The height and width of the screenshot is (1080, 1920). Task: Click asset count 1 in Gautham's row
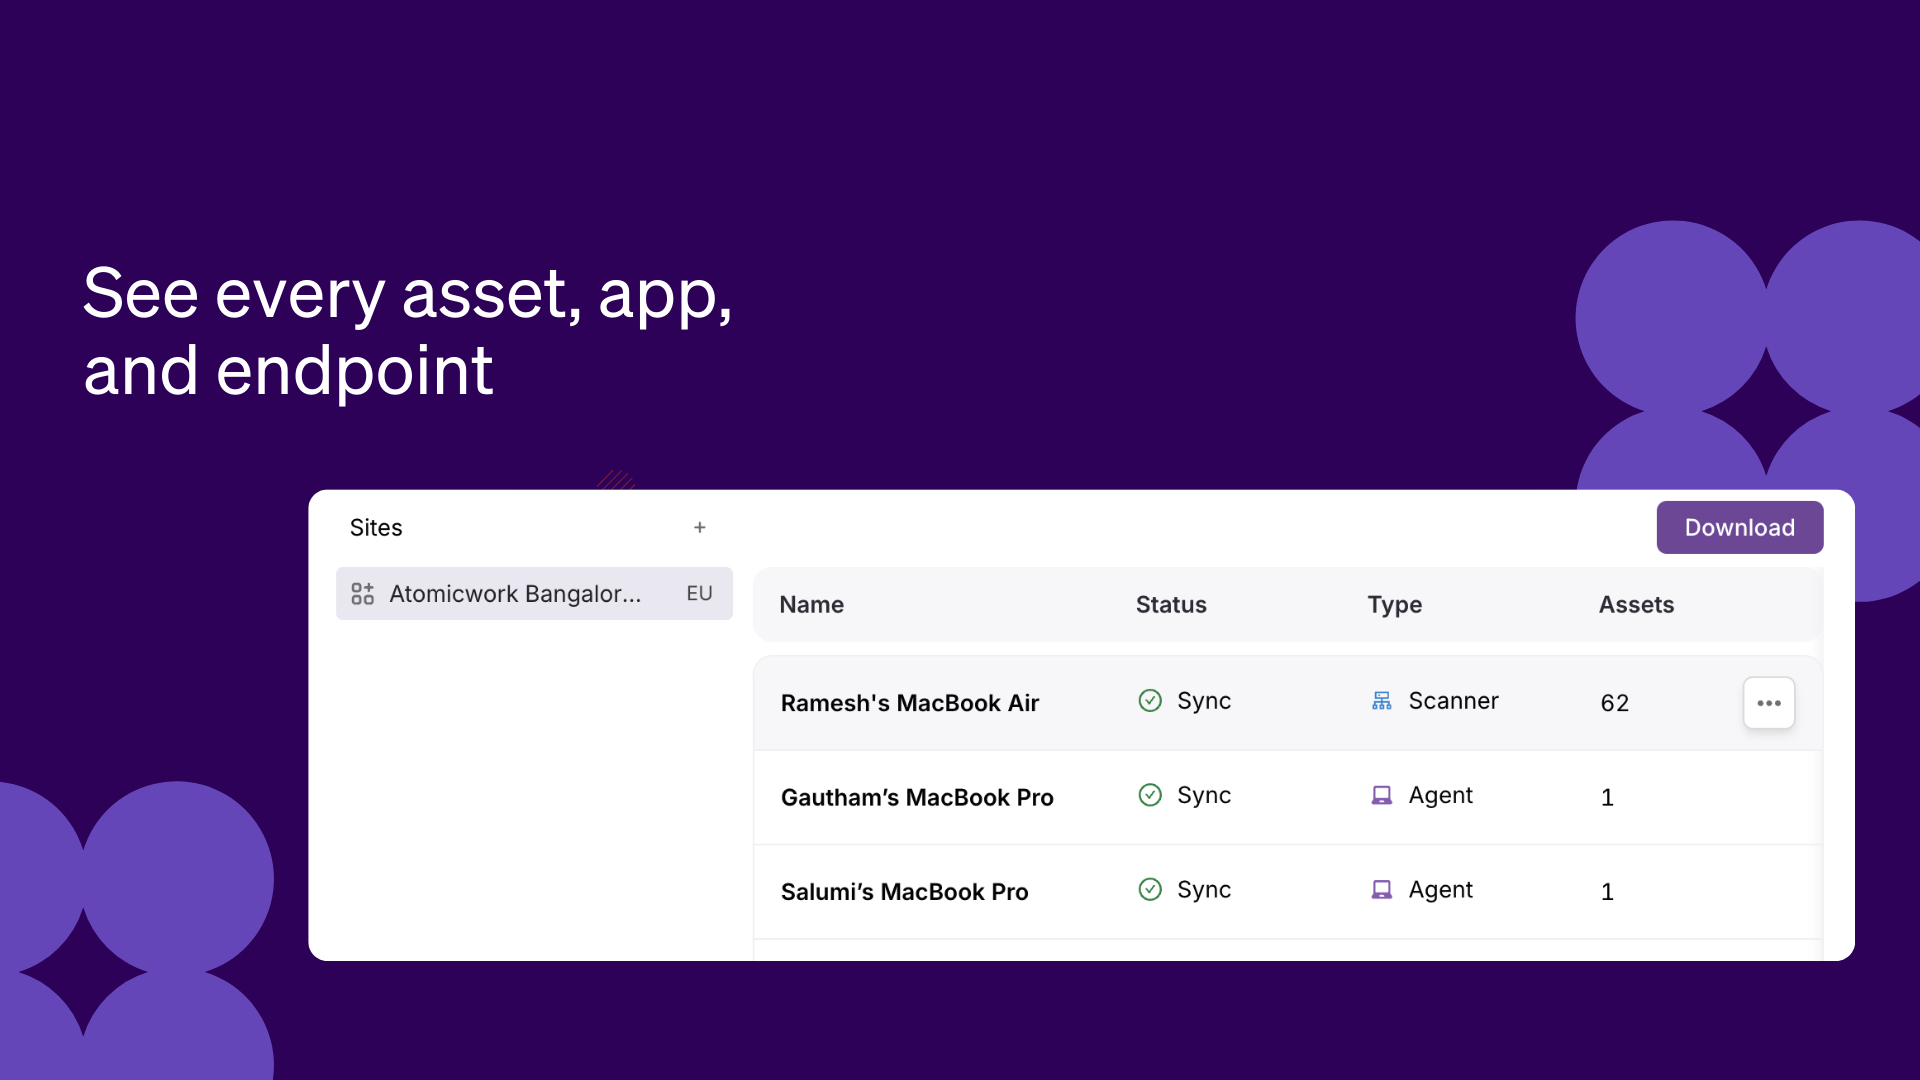tap(1607, 797)
